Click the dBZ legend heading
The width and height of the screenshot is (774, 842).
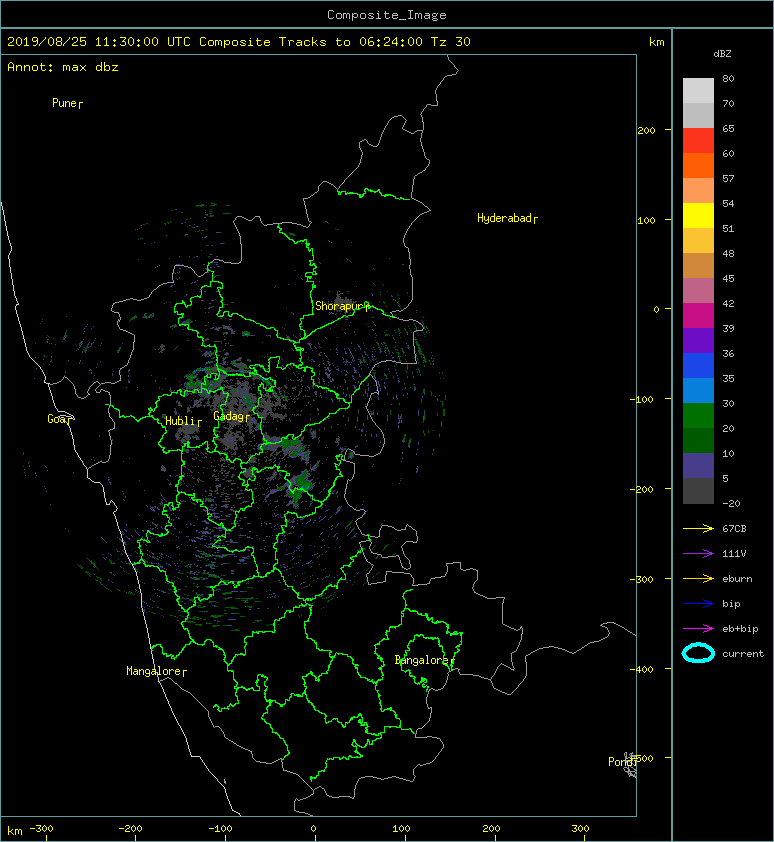pos(722,54)
